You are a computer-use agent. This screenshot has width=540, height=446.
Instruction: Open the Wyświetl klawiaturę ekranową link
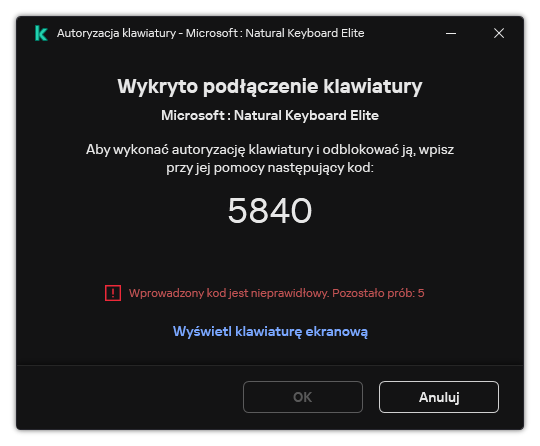click(270, 331)
